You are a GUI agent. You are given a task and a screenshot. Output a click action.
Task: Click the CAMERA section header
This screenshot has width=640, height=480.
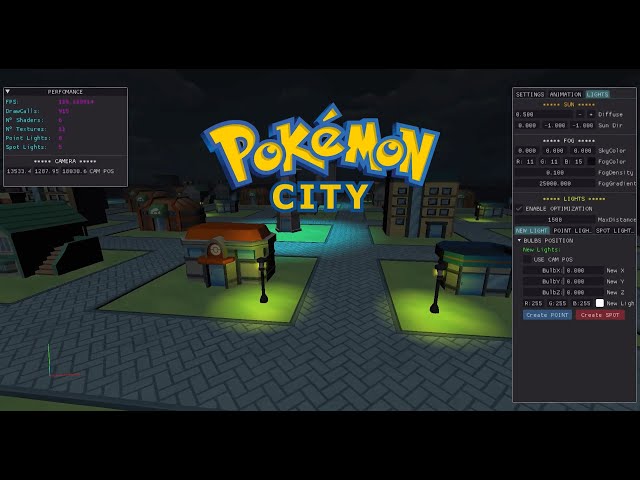tap(65, 162)
